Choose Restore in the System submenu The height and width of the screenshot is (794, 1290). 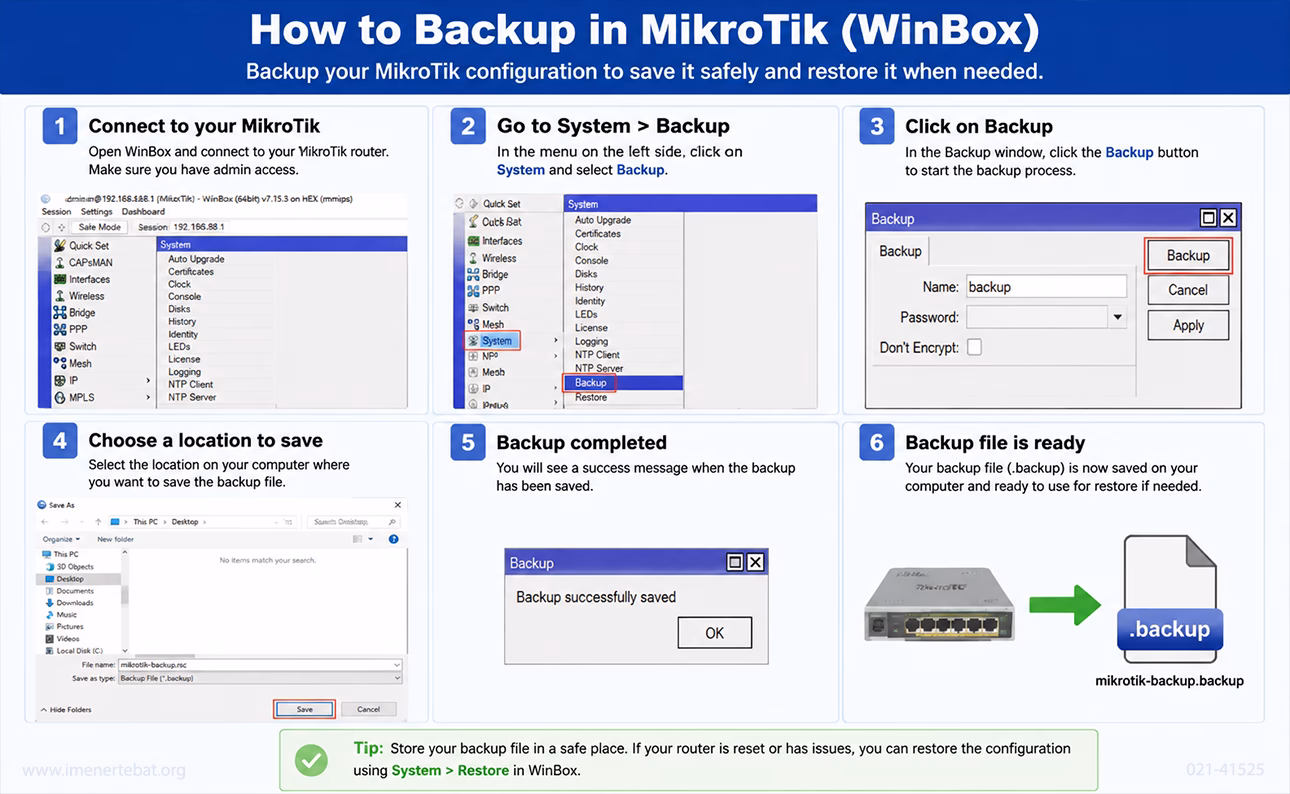591,397
